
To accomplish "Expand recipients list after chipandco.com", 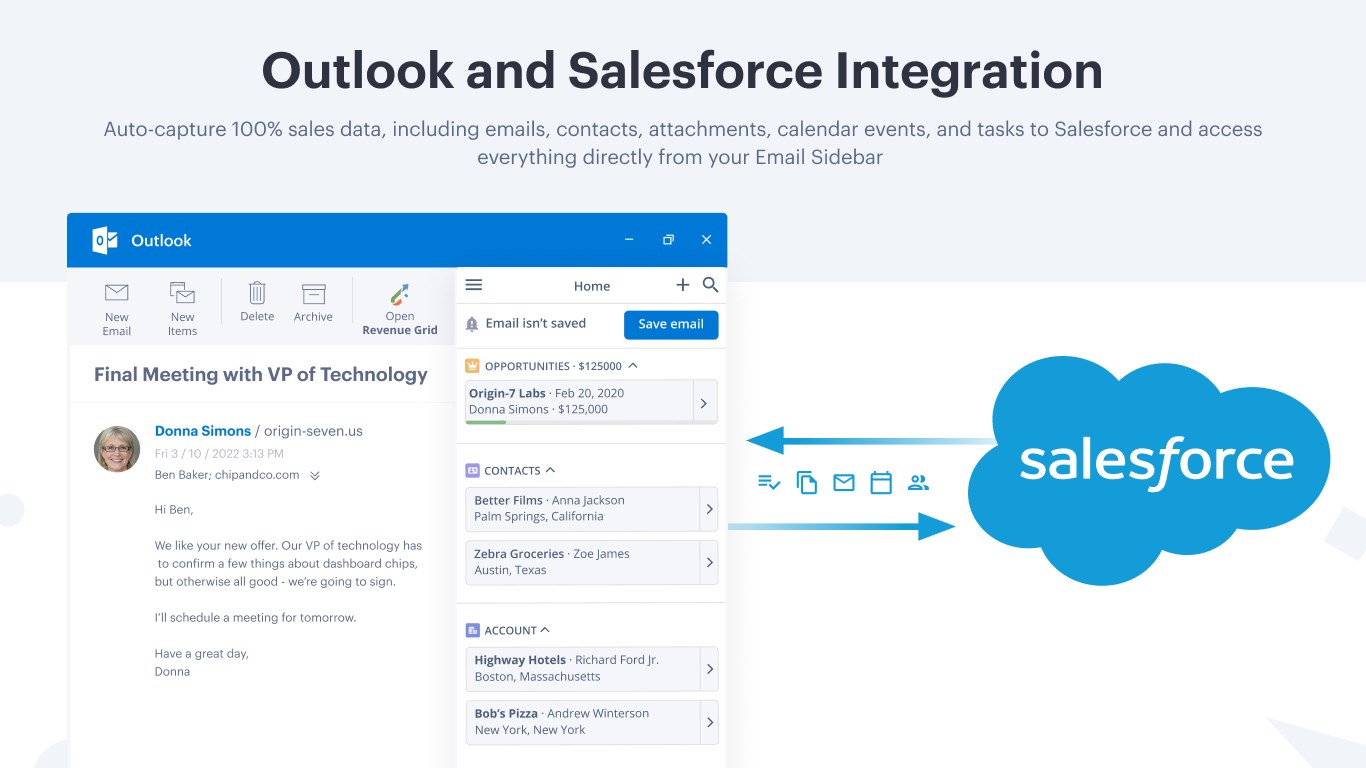I will pos(315,476).
